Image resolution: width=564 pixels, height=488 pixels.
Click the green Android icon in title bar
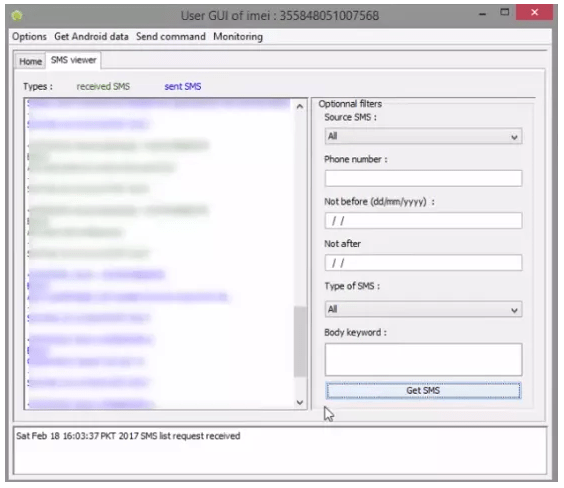(17, 15)
